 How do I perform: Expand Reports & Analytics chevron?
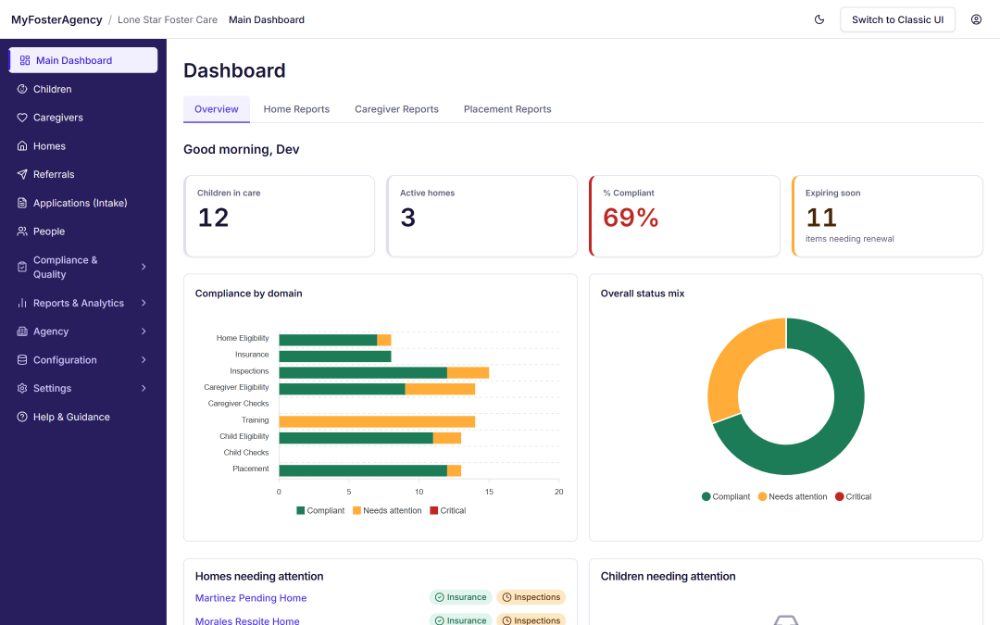click(x=143, y=303)
